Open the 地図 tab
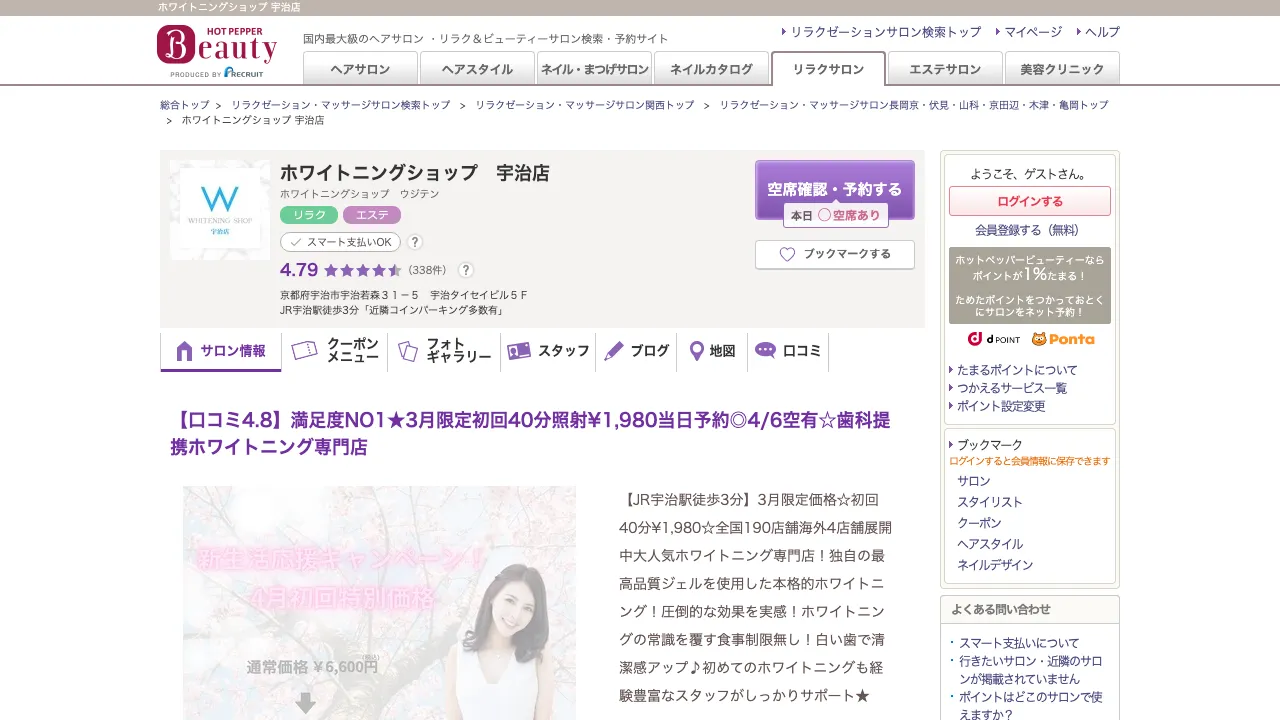 (713, 351)
